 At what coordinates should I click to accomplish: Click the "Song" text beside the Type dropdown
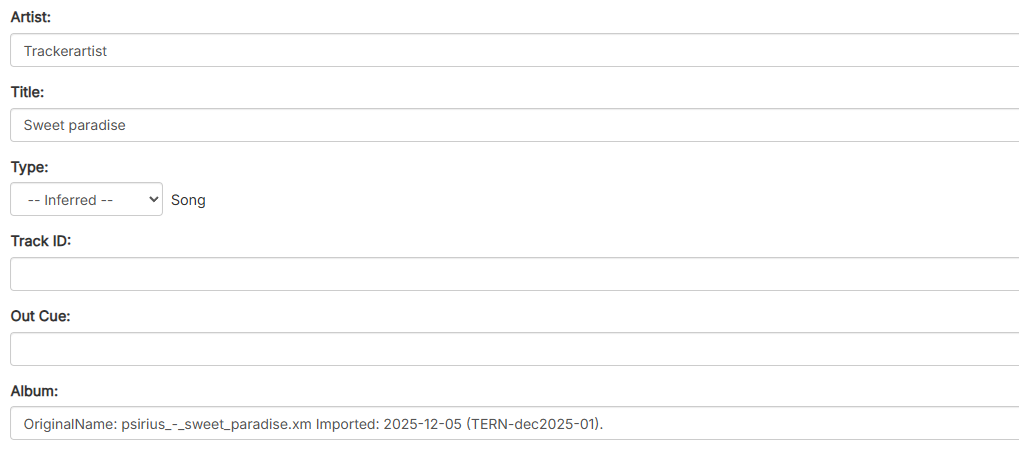click(x=188, y=200)
